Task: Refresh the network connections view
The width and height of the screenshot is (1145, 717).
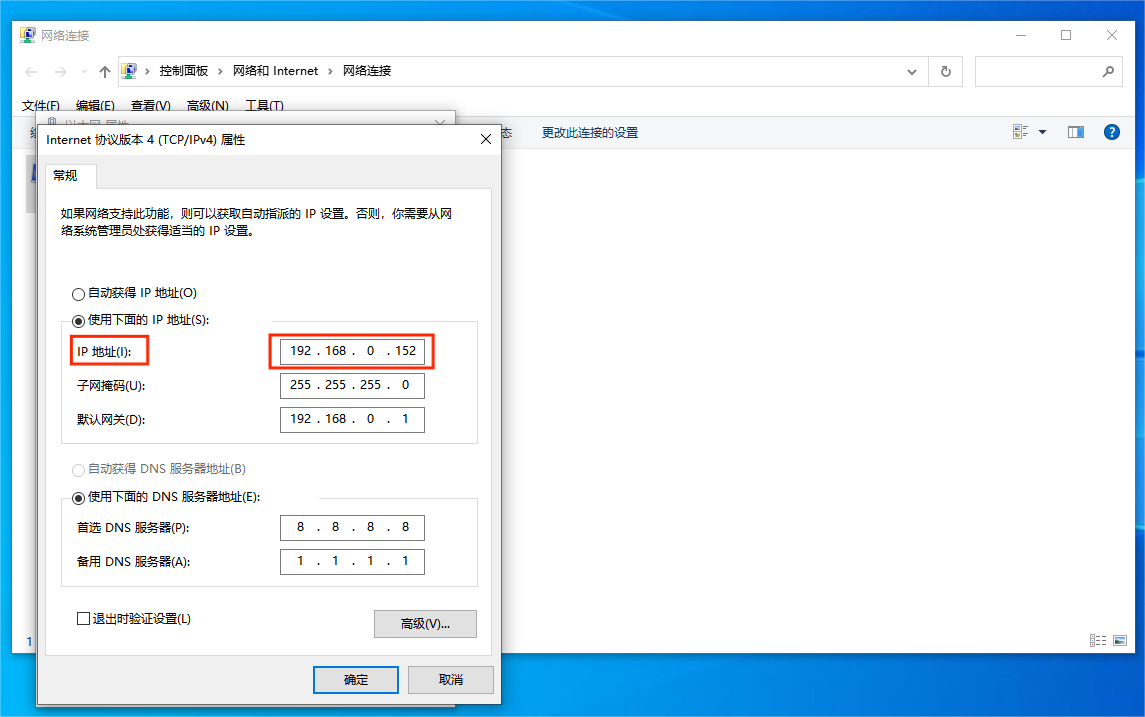Action: pos(944,71)
